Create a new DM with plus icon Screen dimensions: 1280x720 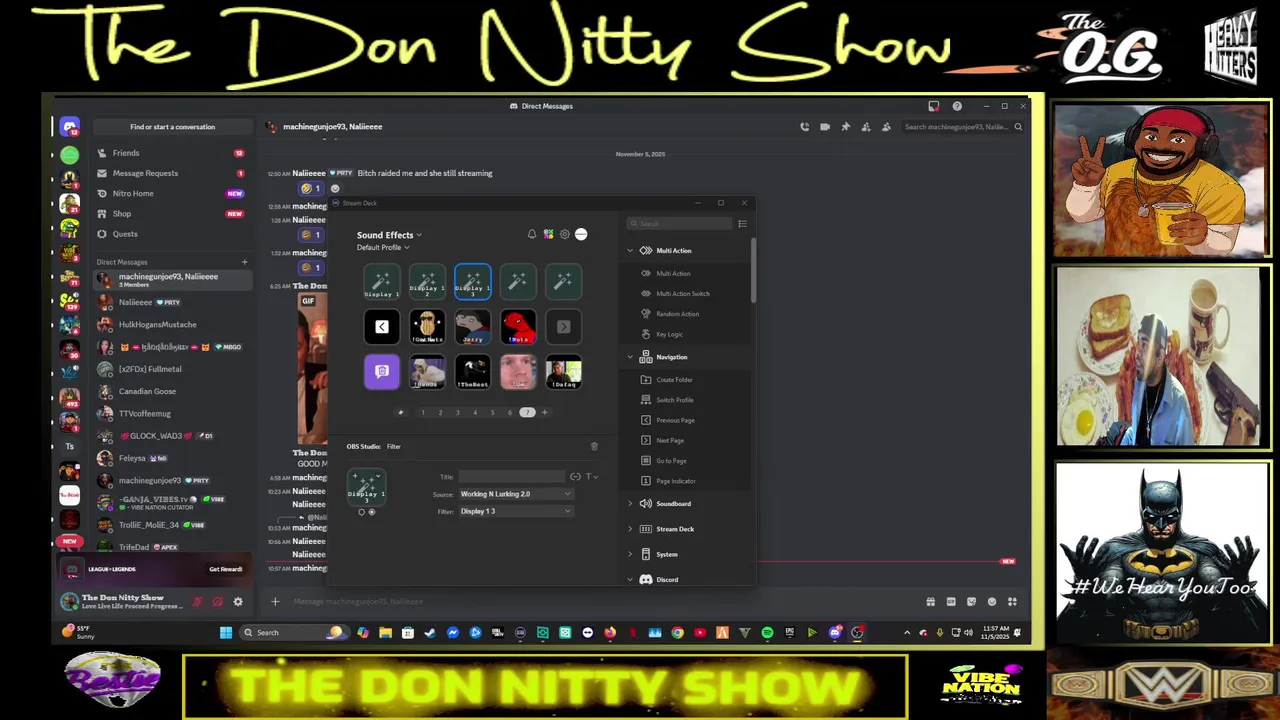pos(244,262)
